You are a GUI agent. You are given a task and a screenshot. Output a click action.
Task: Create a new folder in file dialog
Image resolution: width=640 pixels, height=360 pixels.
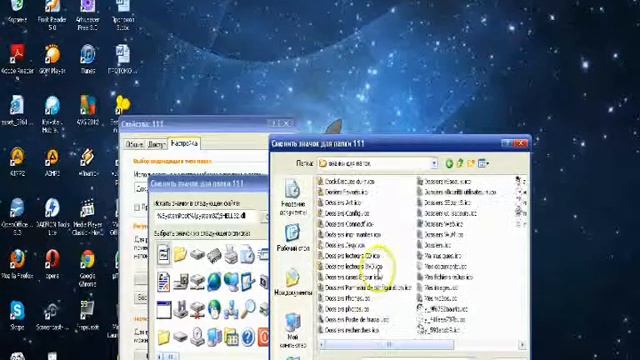(471, 163)
